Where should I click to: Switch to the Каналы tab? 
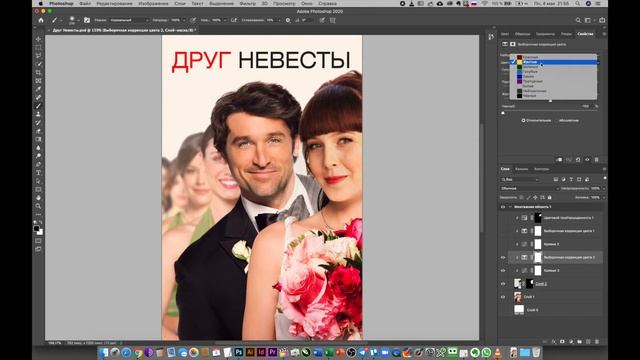pyautogui.click(x=521, y=169)
